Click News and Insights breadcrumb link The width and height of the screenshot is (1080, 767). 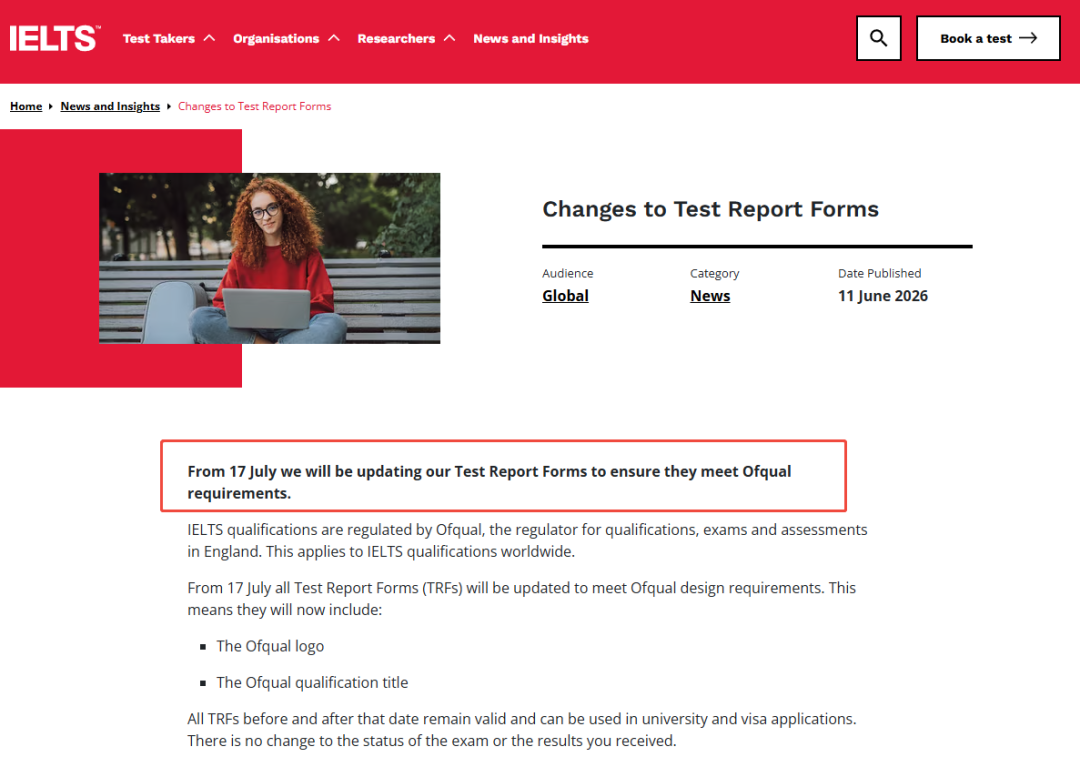[x=110, y=106]
